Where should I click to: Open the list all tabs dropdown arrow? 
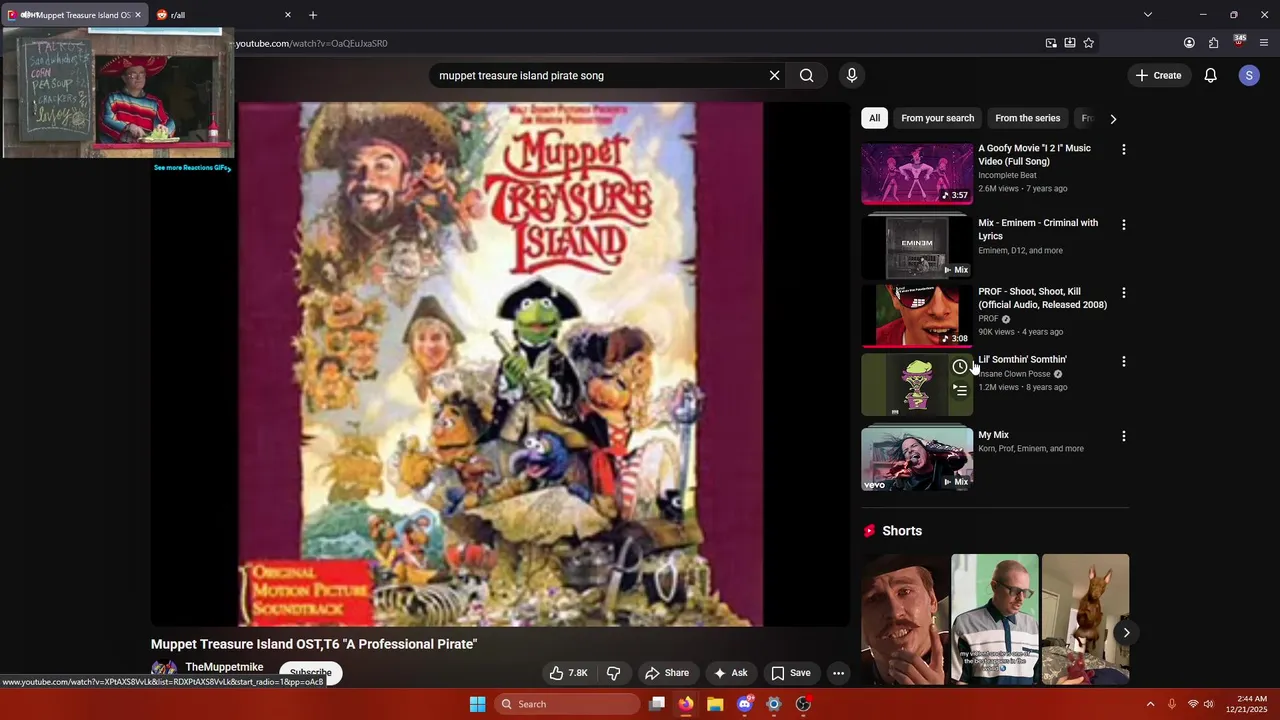point(1148,15)
